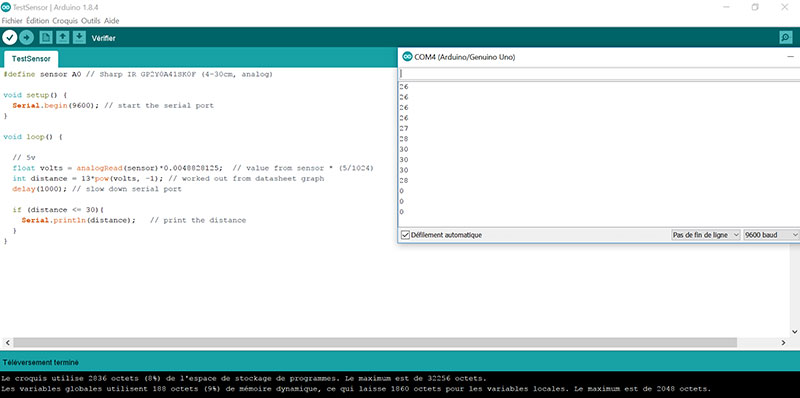800x398 pixels.
Task: Click the value 27 in serial output
Action: (x=404, y=129)
